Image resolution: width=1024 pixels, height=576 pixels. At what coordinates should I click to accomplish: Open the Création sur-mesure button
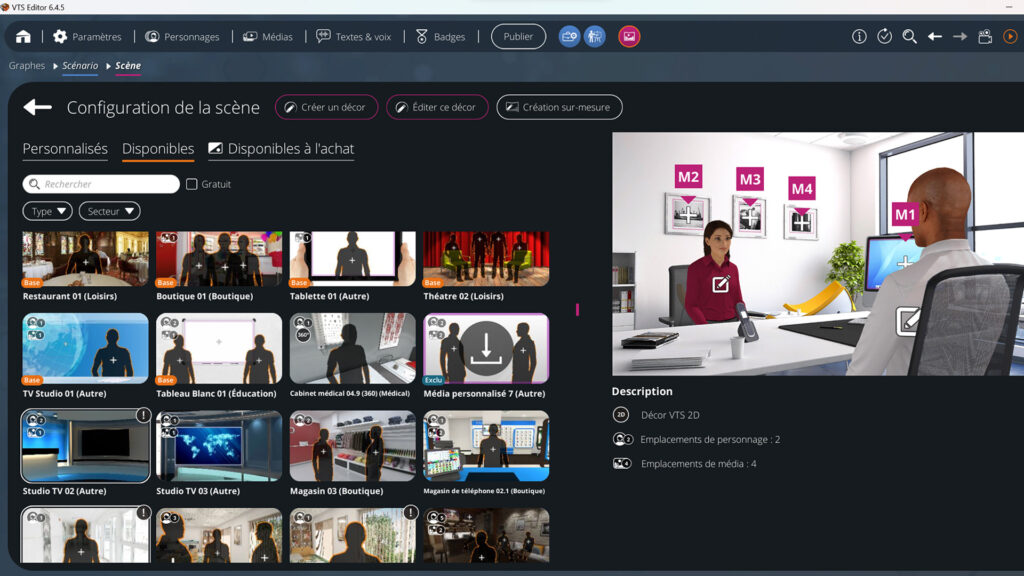(559, 107)
